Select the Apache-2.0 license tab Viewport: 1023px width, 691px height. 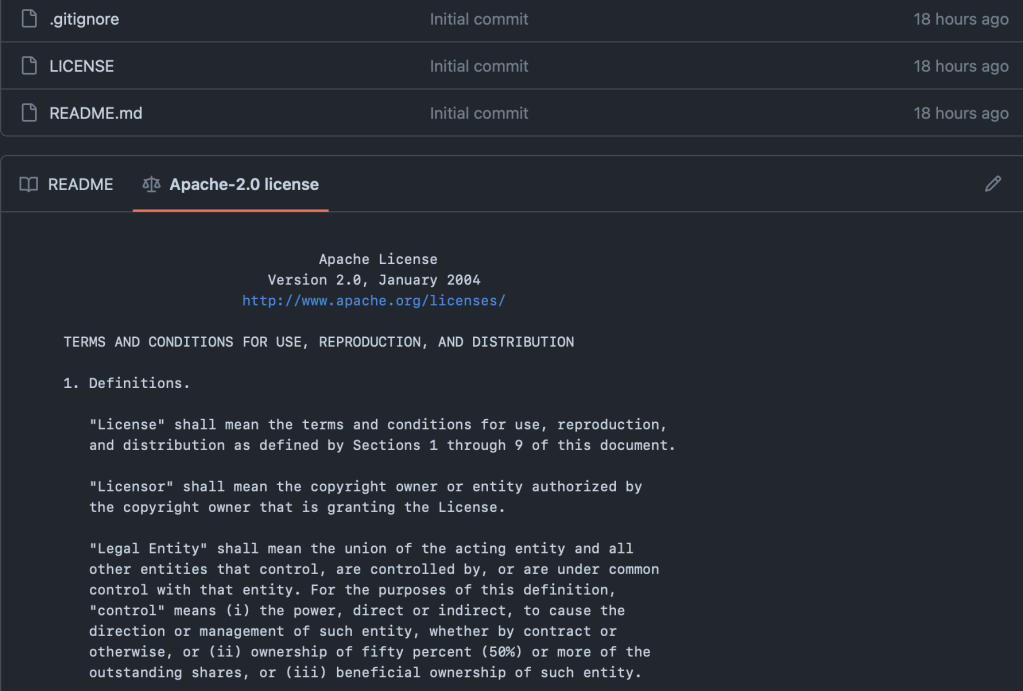pos(244,184)
